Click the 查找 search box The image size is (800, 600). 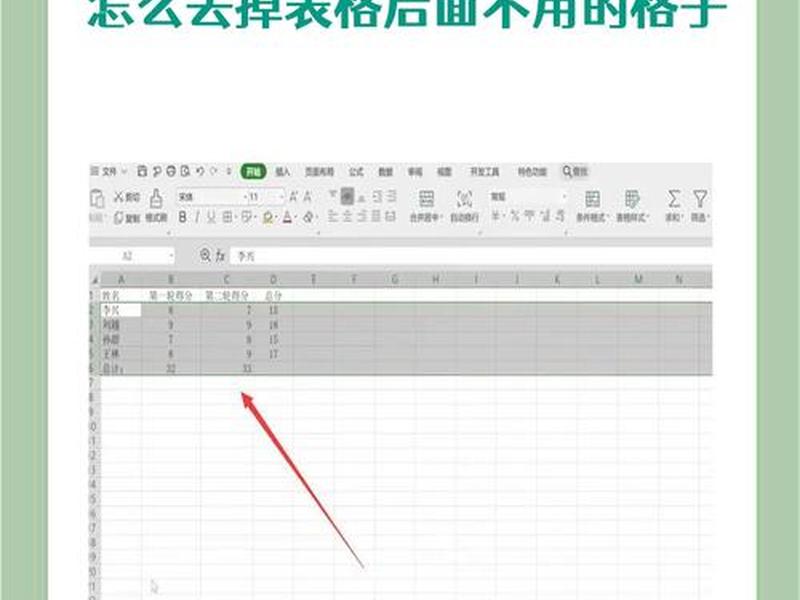click(x=576, y=171)
